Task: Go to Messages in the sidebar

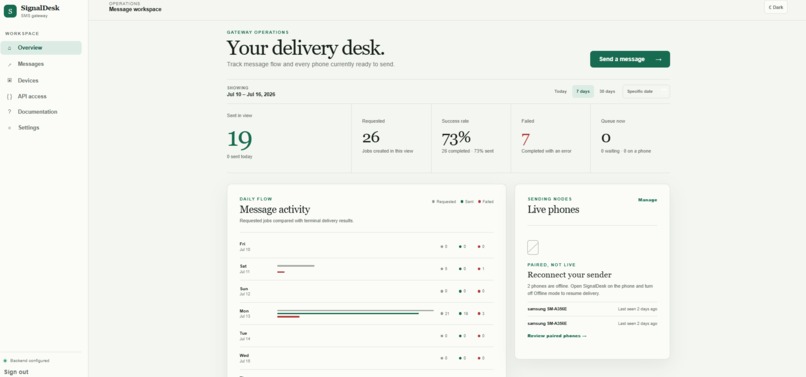Action: click(41, 64)
